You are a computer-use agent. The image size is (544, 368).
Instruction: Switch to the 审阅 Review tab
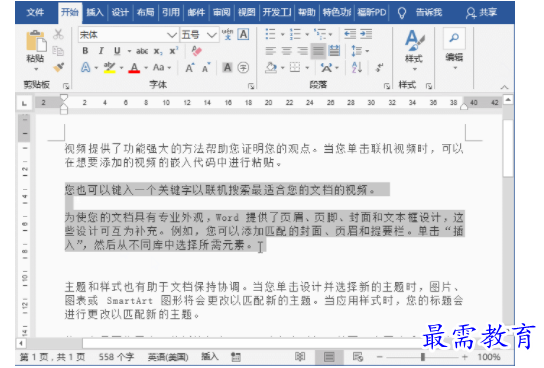click(221, 12)
